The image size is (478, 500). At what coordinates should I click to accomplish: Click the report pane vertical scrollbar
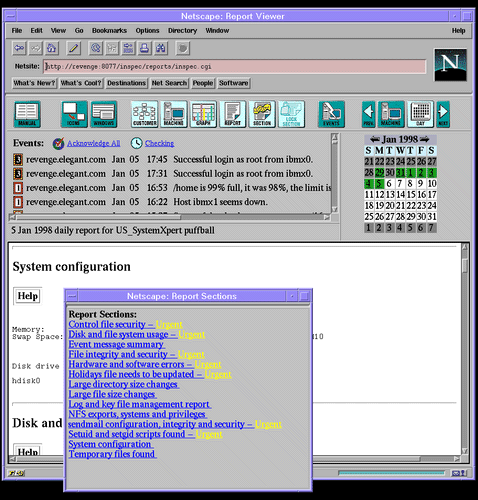(465, 349)
